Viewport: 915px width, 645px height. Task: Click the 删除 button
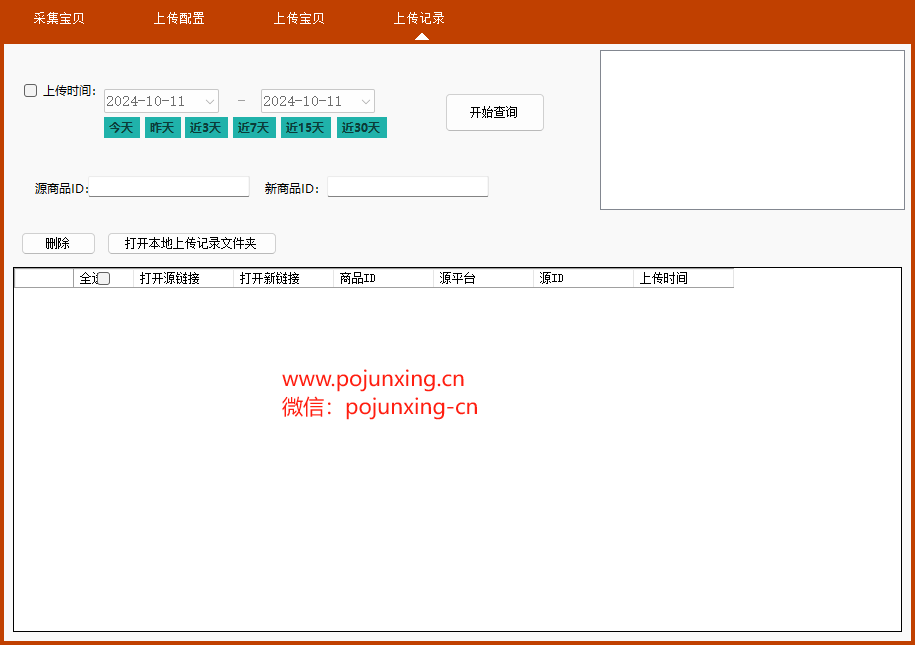pyautogui.click(x=58, y=243)
